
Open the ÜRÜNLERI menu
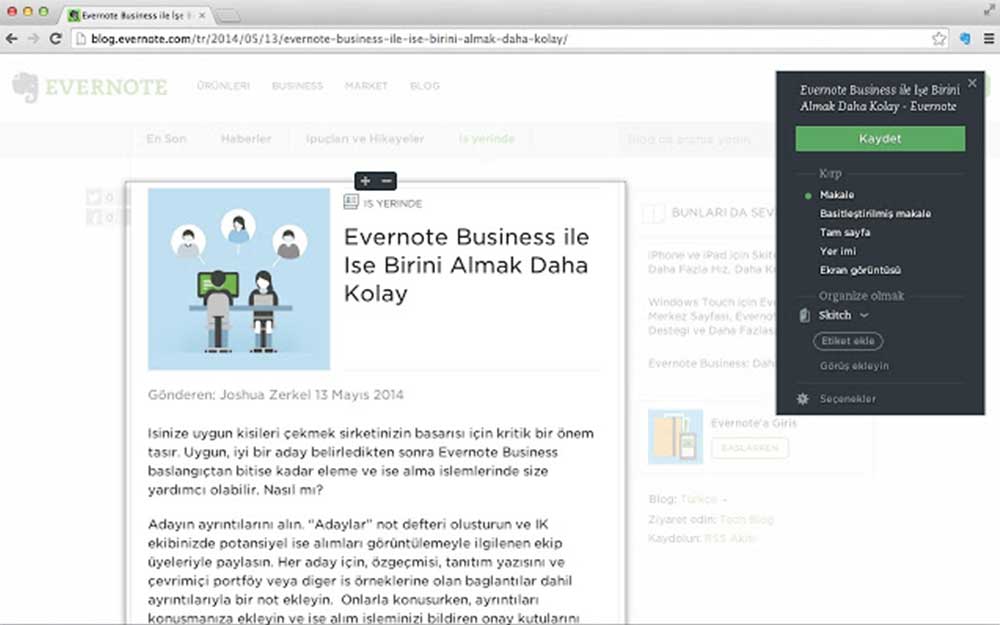[x=223, y=85]
